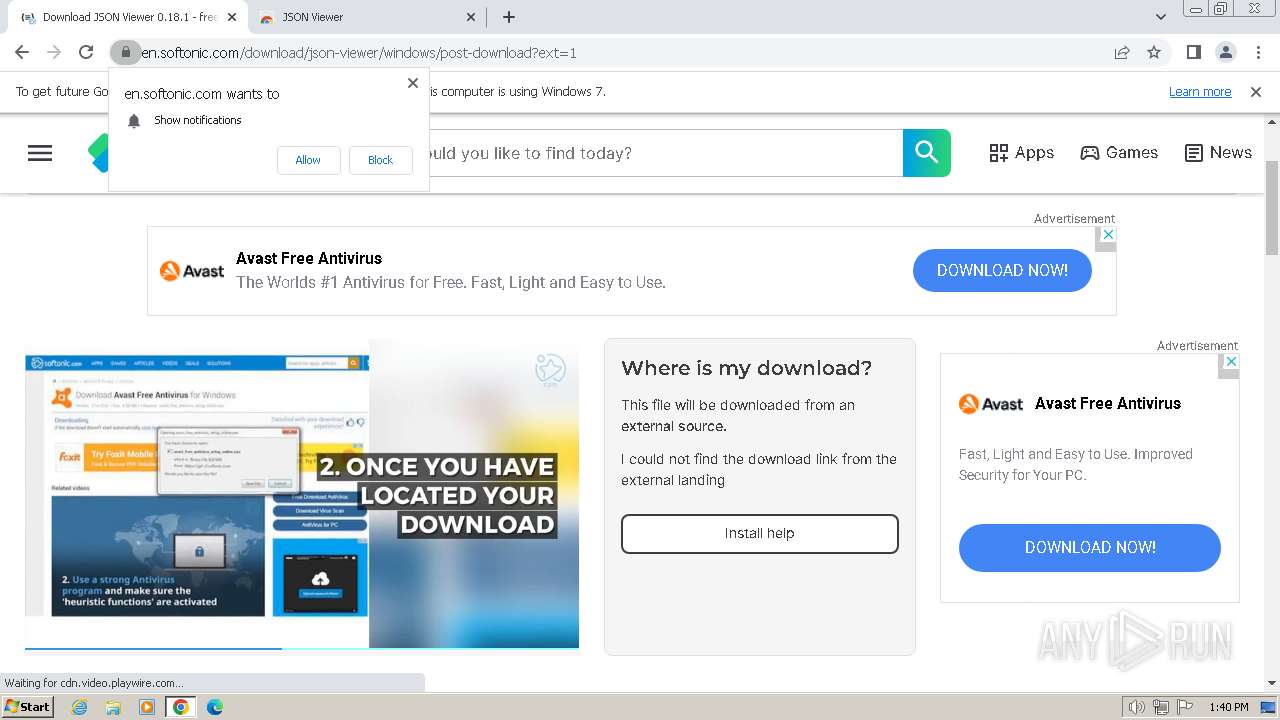Play the download instructions video
The image size is (1280, 720).
(302, 494)
